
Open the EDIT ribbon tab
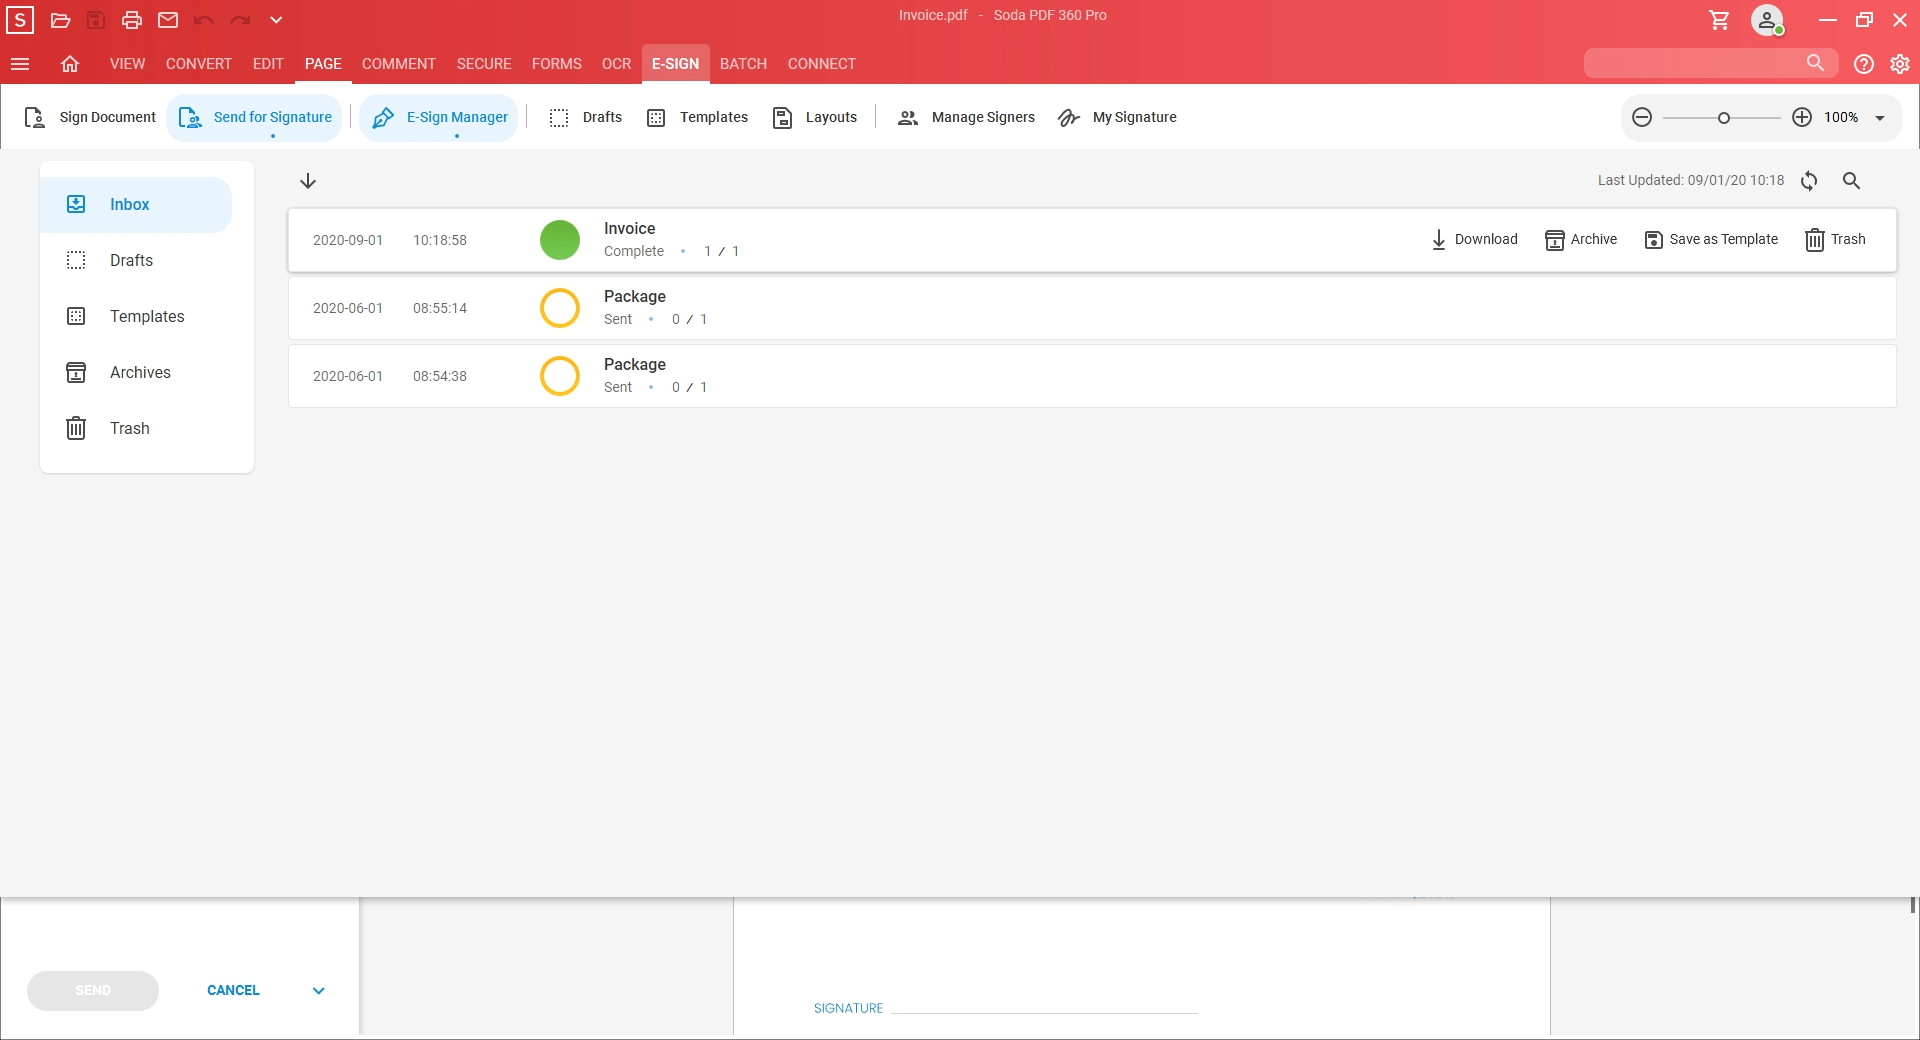[x=268, y=64]
